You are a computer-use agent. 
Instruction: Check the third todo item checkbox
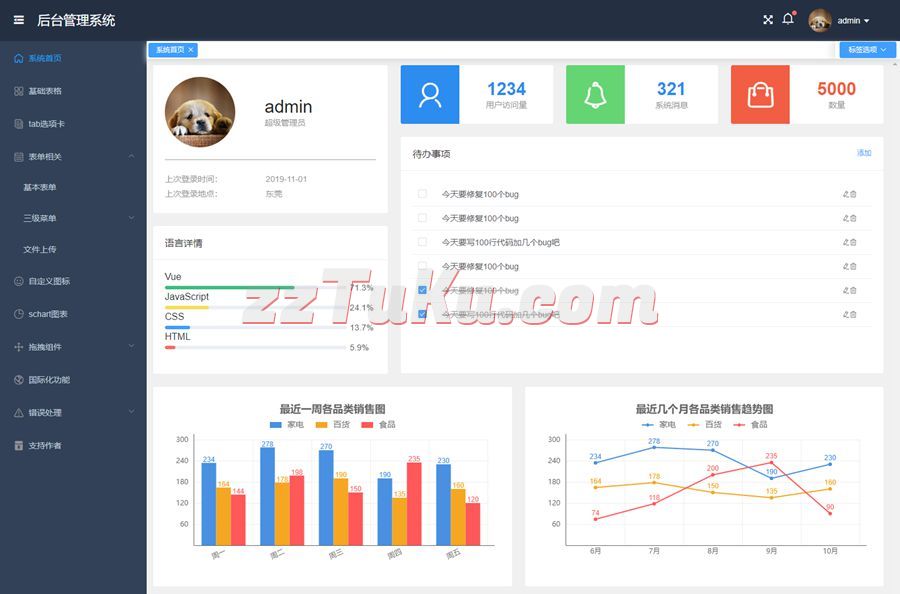422,242
